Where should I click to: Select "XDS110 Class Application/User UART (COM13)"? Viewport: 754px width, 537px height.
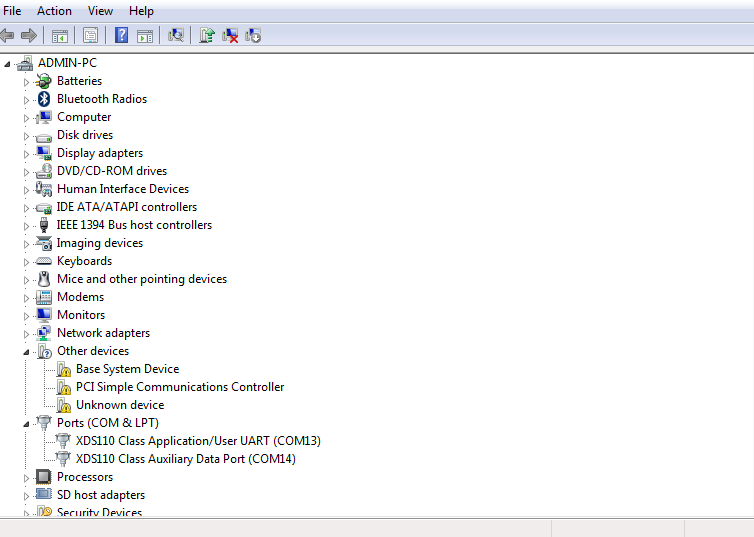(198, 441)
